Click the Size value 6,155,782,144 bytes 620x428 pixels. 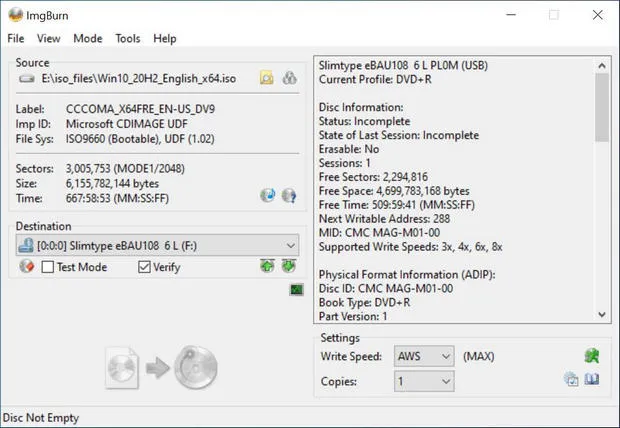point(112,184)
